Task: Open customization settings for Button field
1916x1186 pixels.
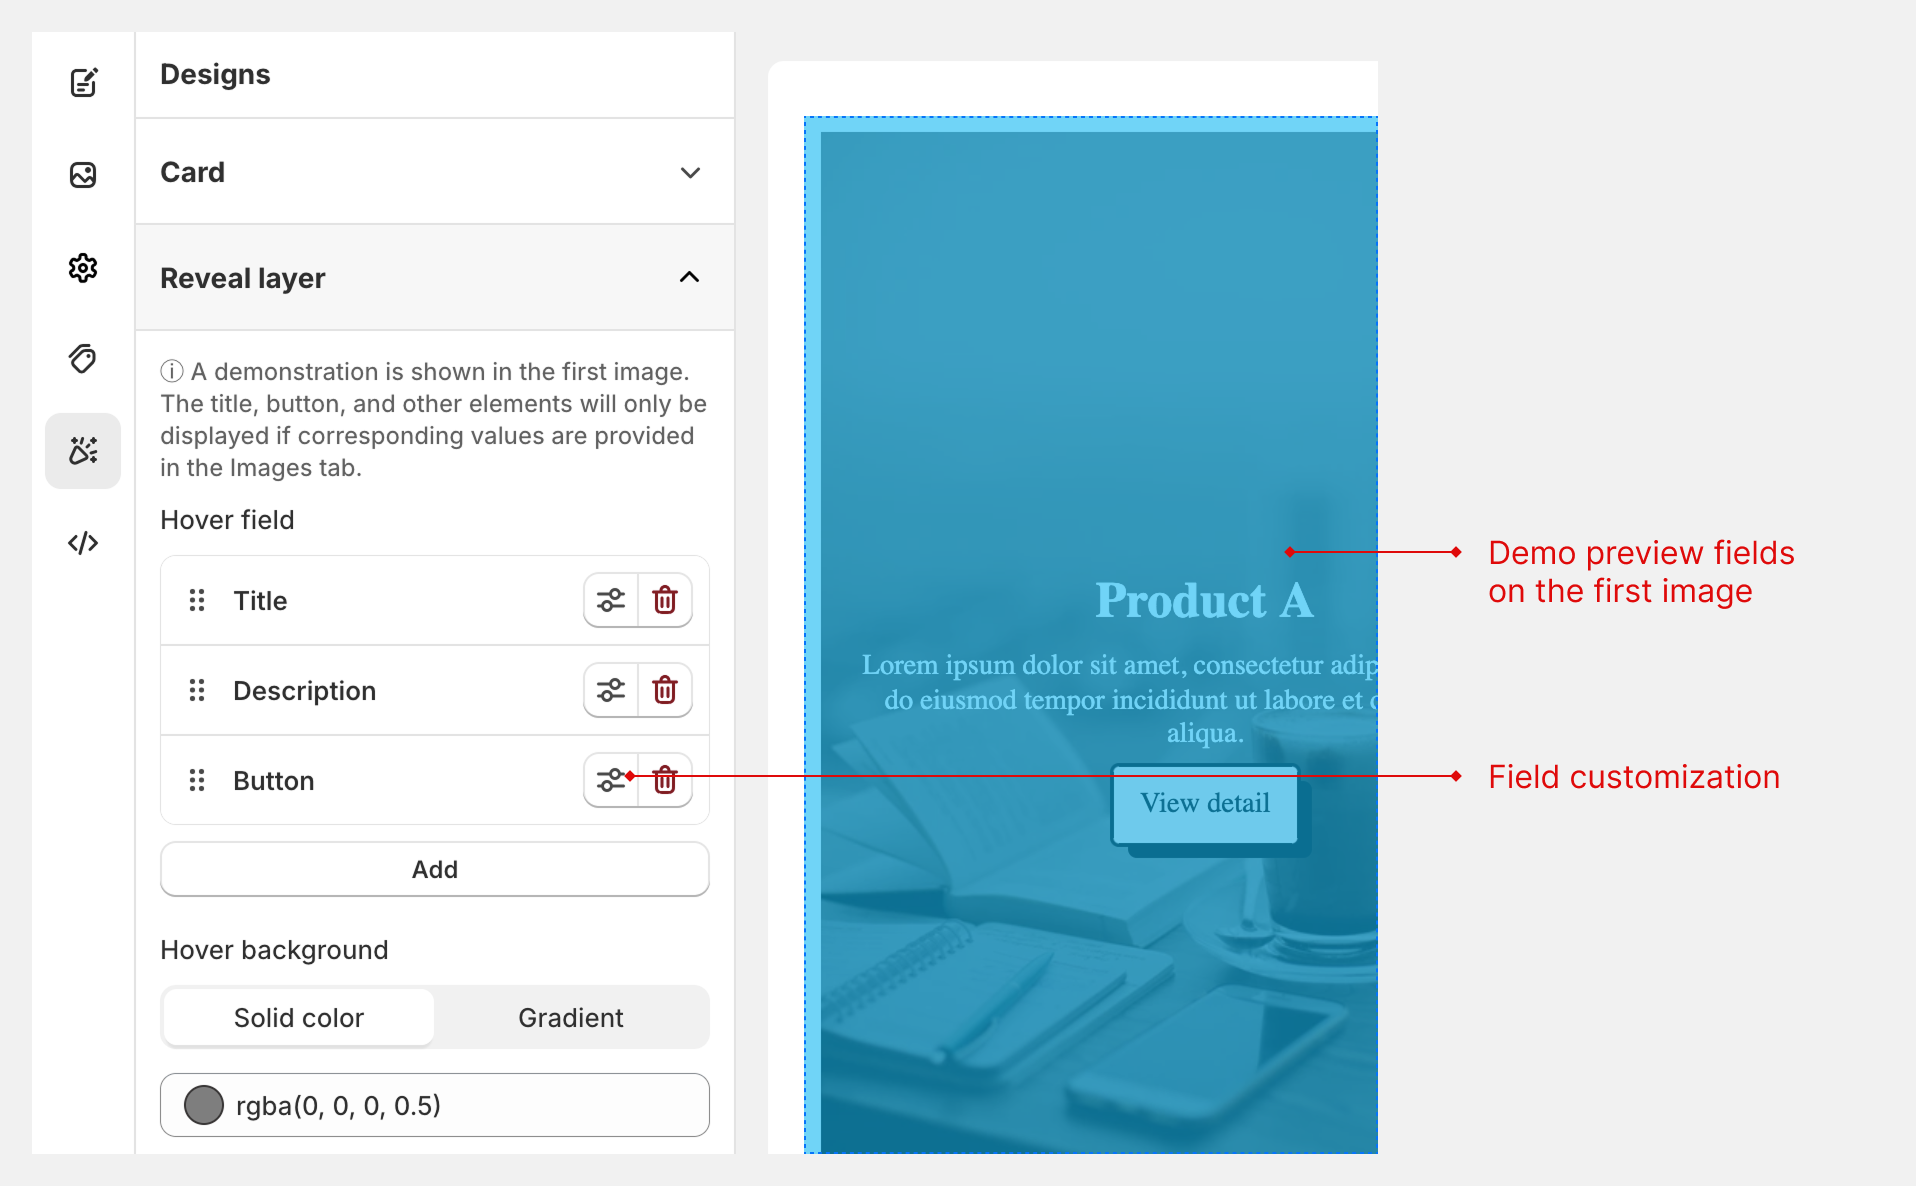Action: [x=608, y=780]
